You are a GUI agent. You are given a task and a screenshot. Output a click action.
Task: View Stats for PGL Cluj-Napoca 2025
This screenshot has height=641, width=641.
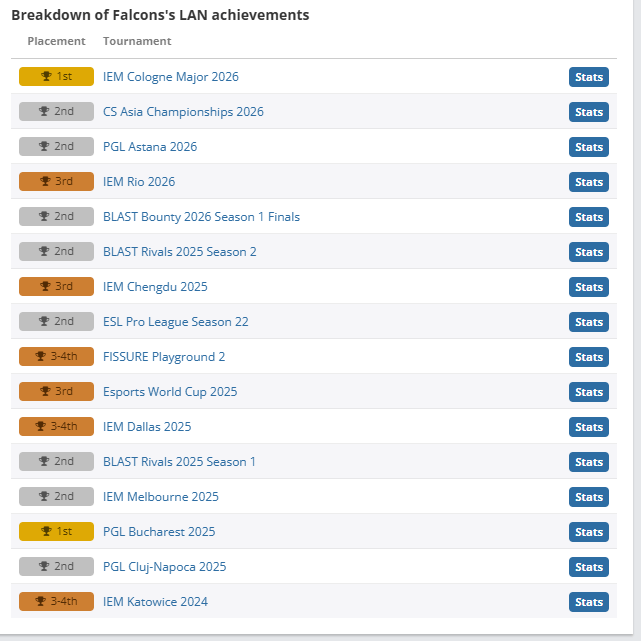click(x=589, y=567)
